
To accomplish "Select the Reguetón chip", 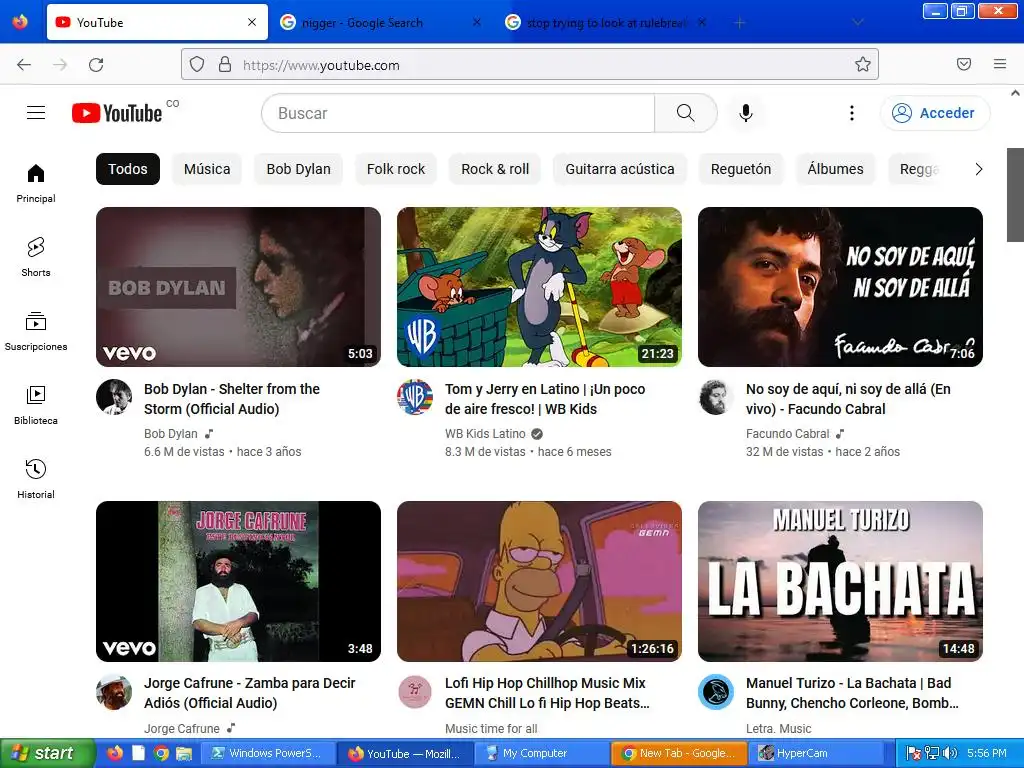I will pyautogui.click(x=741, y=169).
